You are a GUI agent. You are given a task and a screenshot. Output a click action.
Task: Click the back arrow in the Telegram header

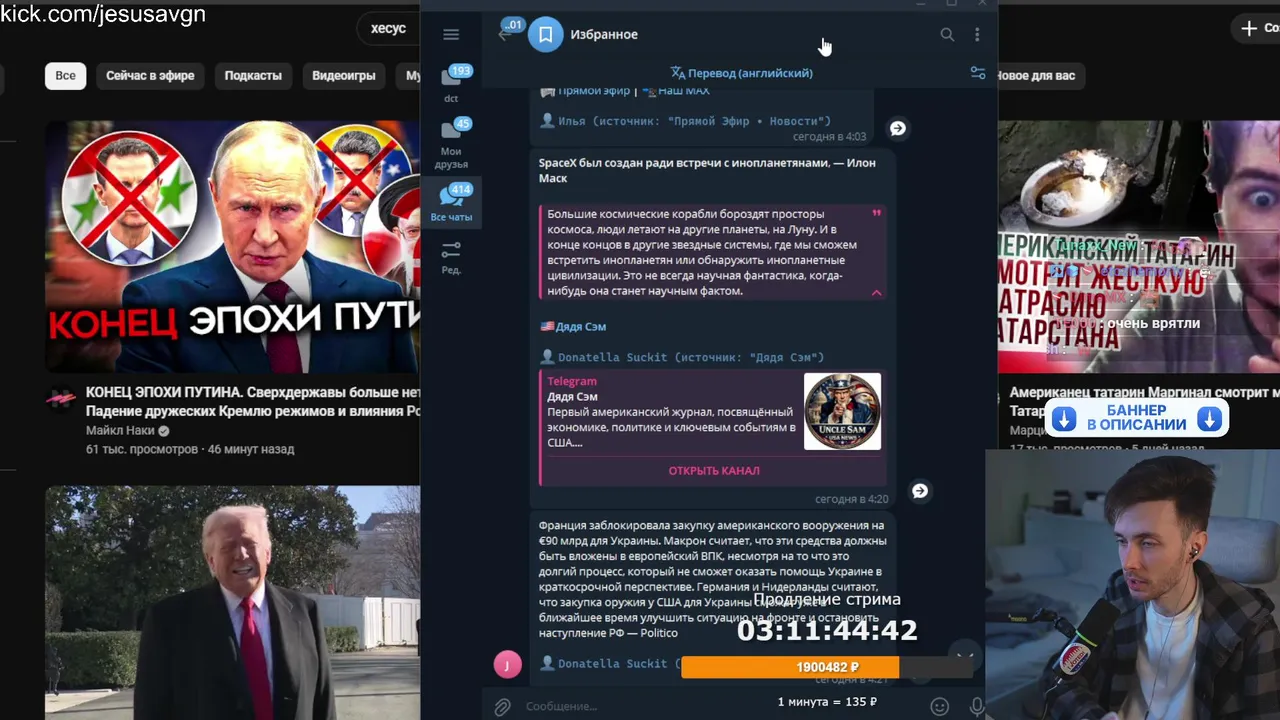tap(505, 34)
